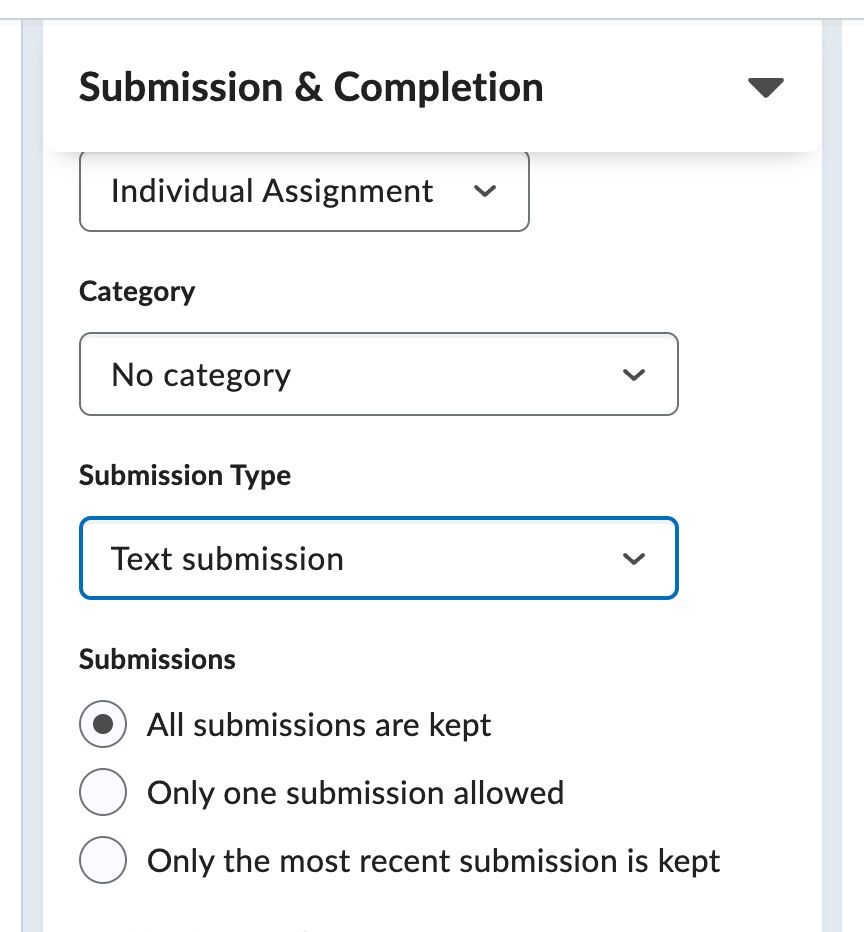Click the Category field label
Image resolution: width=864 pixels, height=932 pixels.
tap(137, 292)
